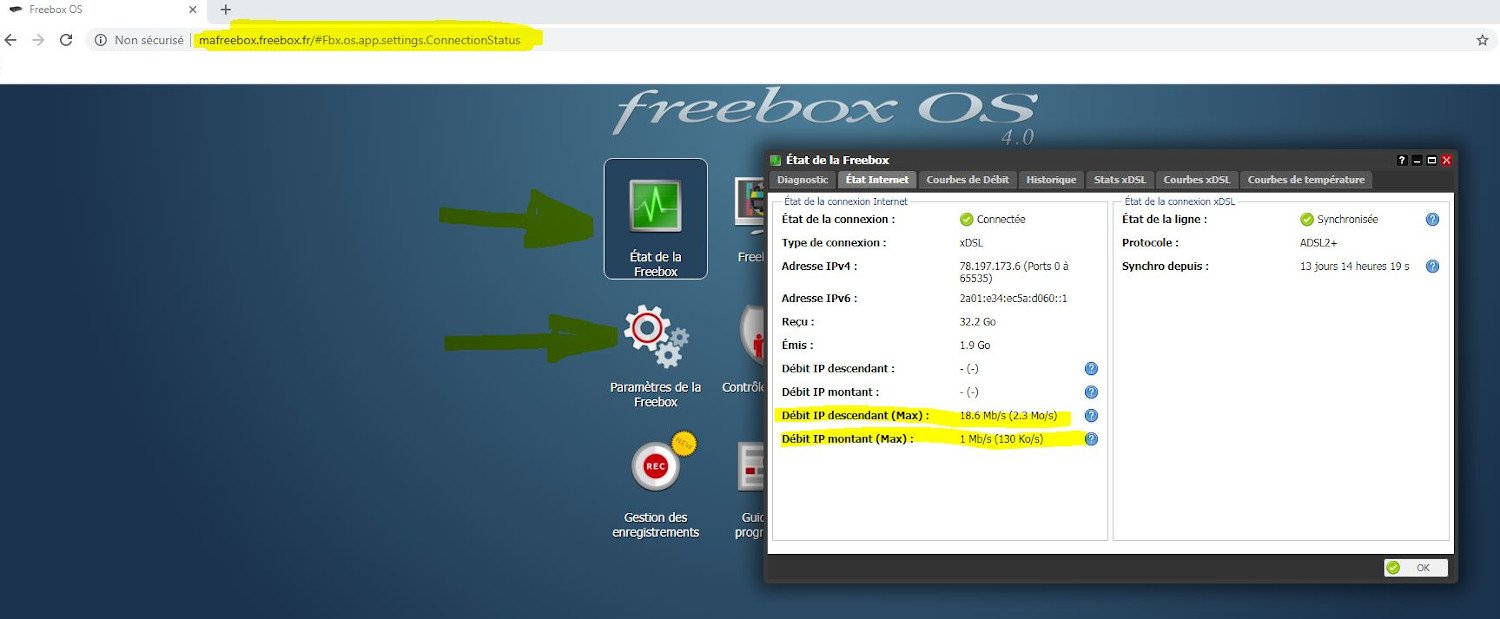Click the Émis value 1.9 Go

coord(974,345)
